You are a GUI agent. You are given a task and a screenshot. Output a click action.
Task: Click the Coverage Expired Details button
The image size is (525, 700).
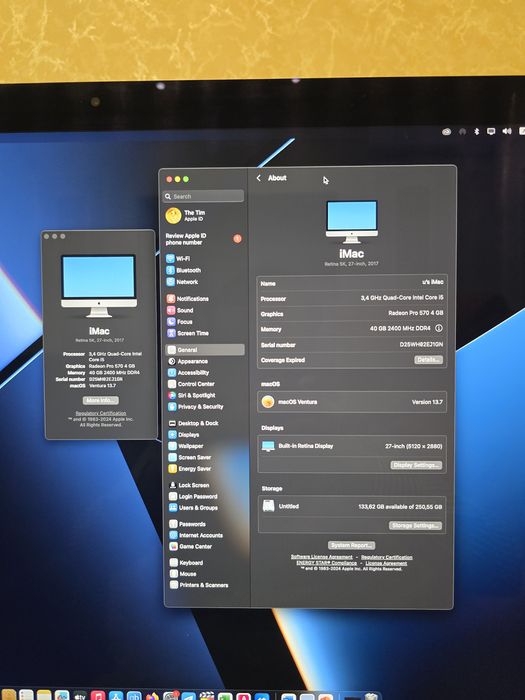429,360
